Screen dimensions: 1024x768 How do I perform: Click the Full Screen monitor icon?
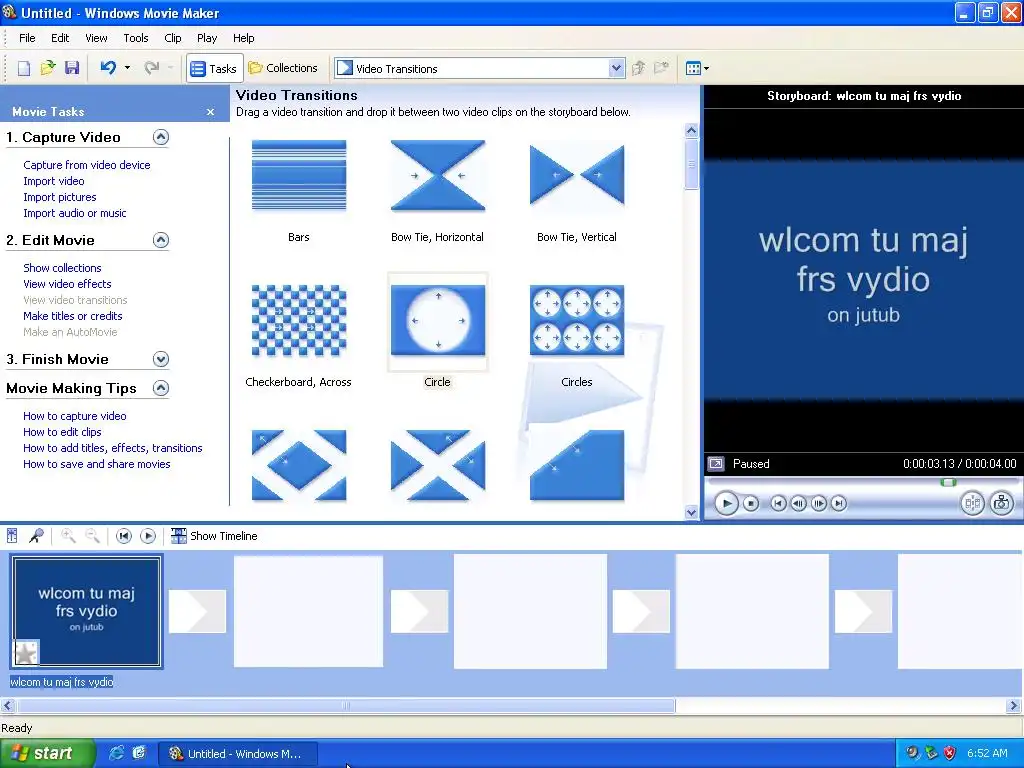(x=716, y=464)
